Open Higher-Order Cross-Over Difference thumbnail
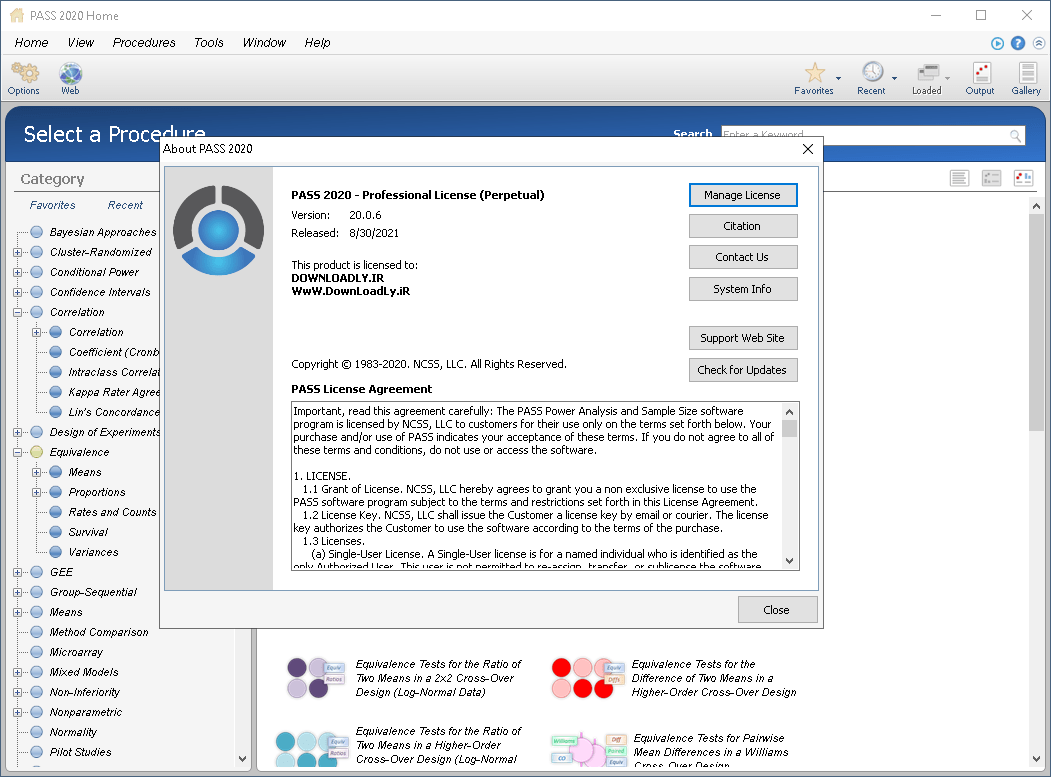 (586, 678)
